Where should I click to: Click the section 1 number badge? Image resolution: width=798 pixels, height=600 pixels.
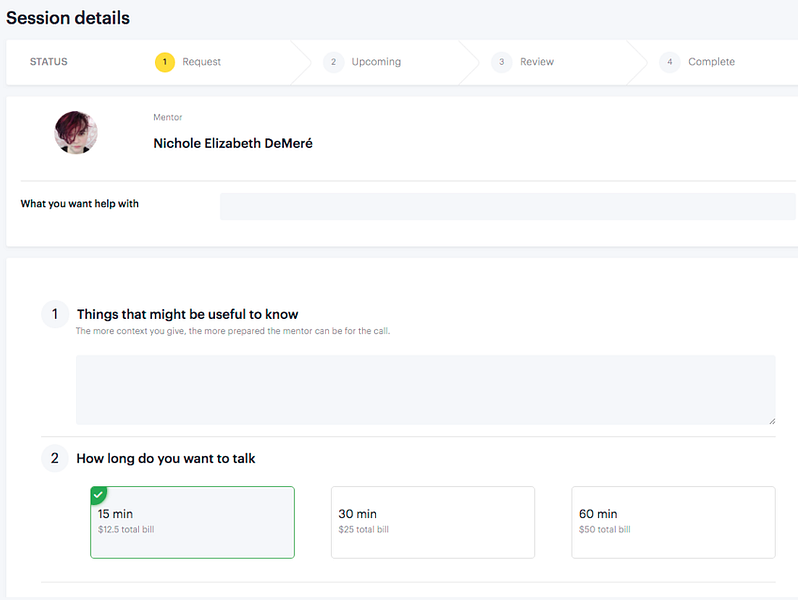tap(55, 314)
